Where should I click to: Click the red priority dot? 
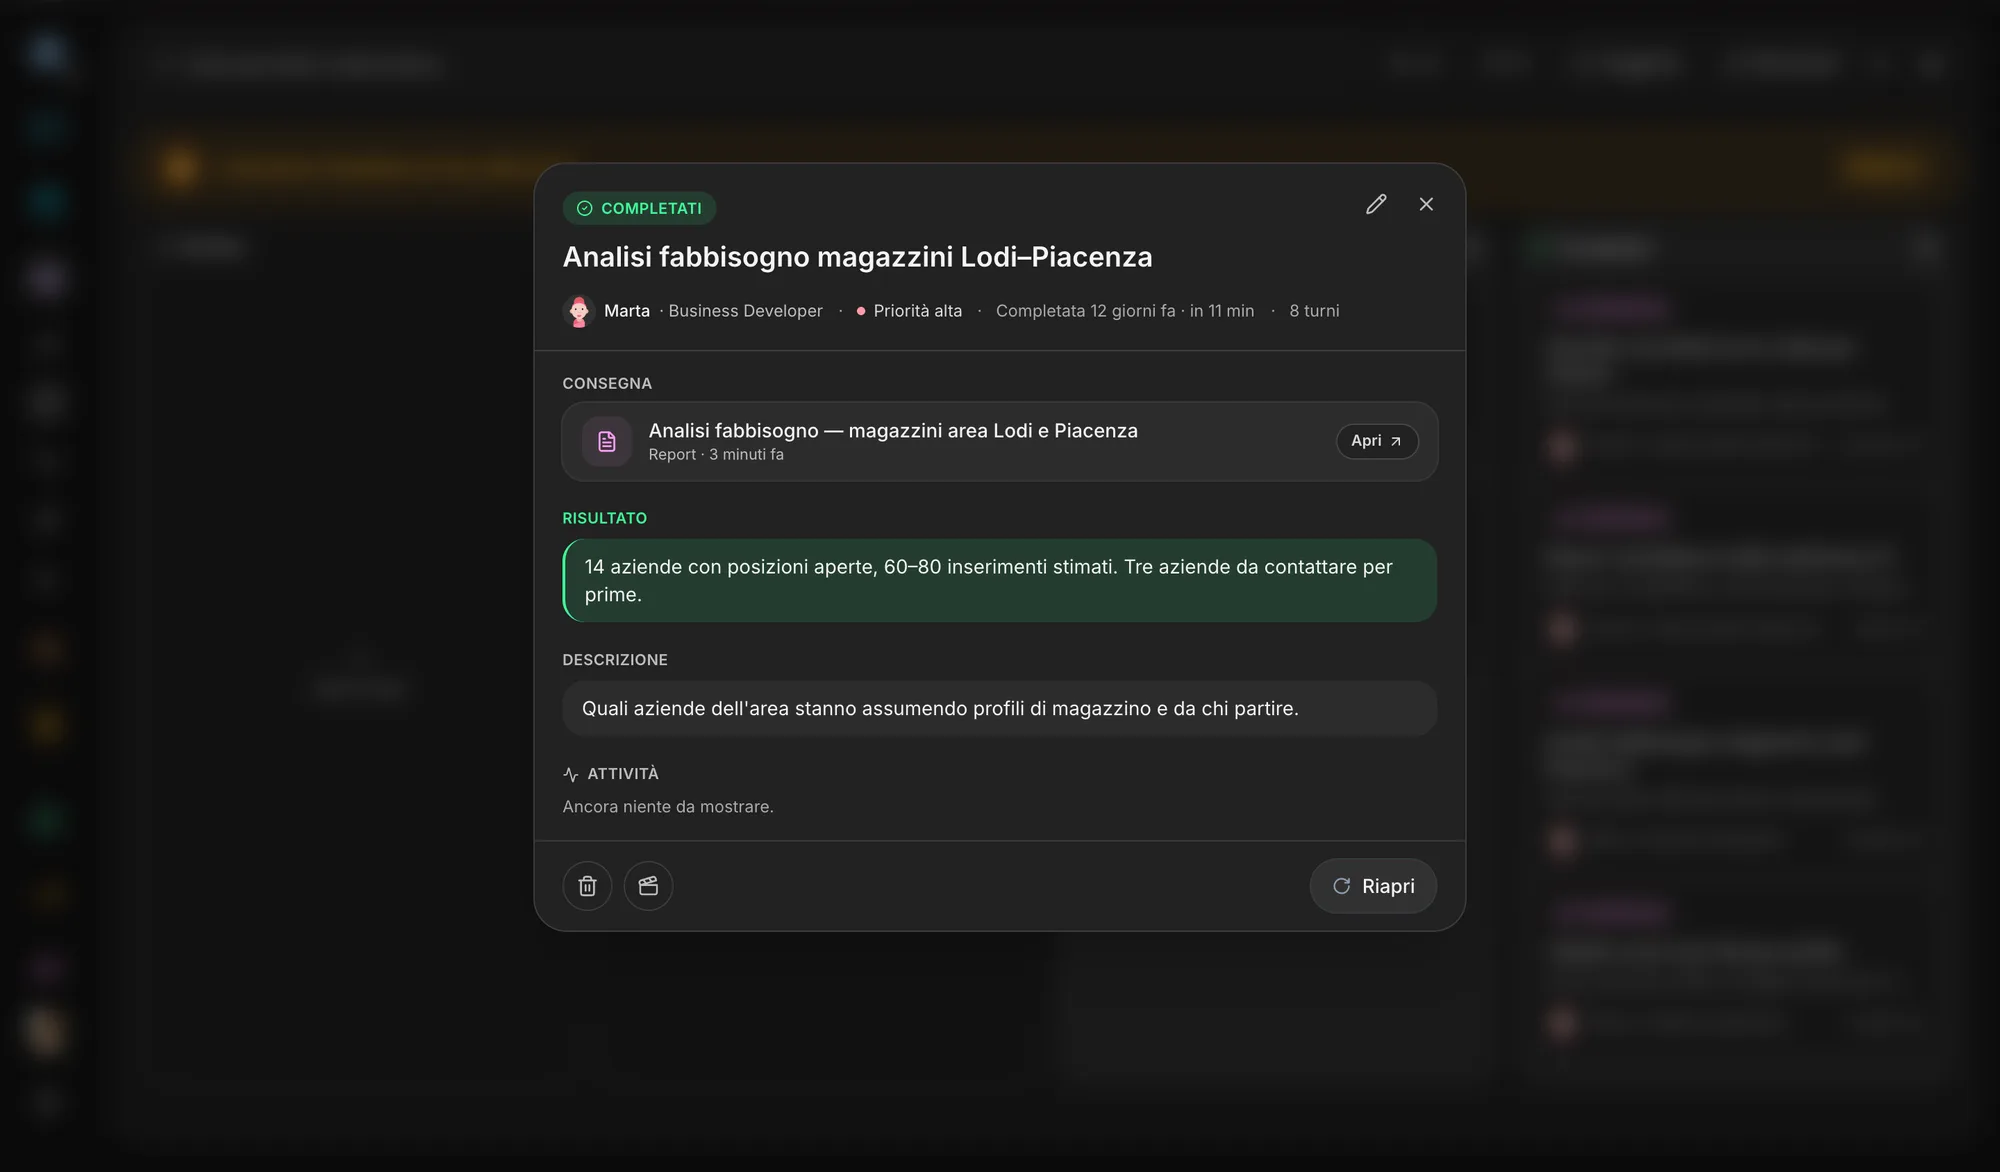pyautogui.click(x=860, y=311)
